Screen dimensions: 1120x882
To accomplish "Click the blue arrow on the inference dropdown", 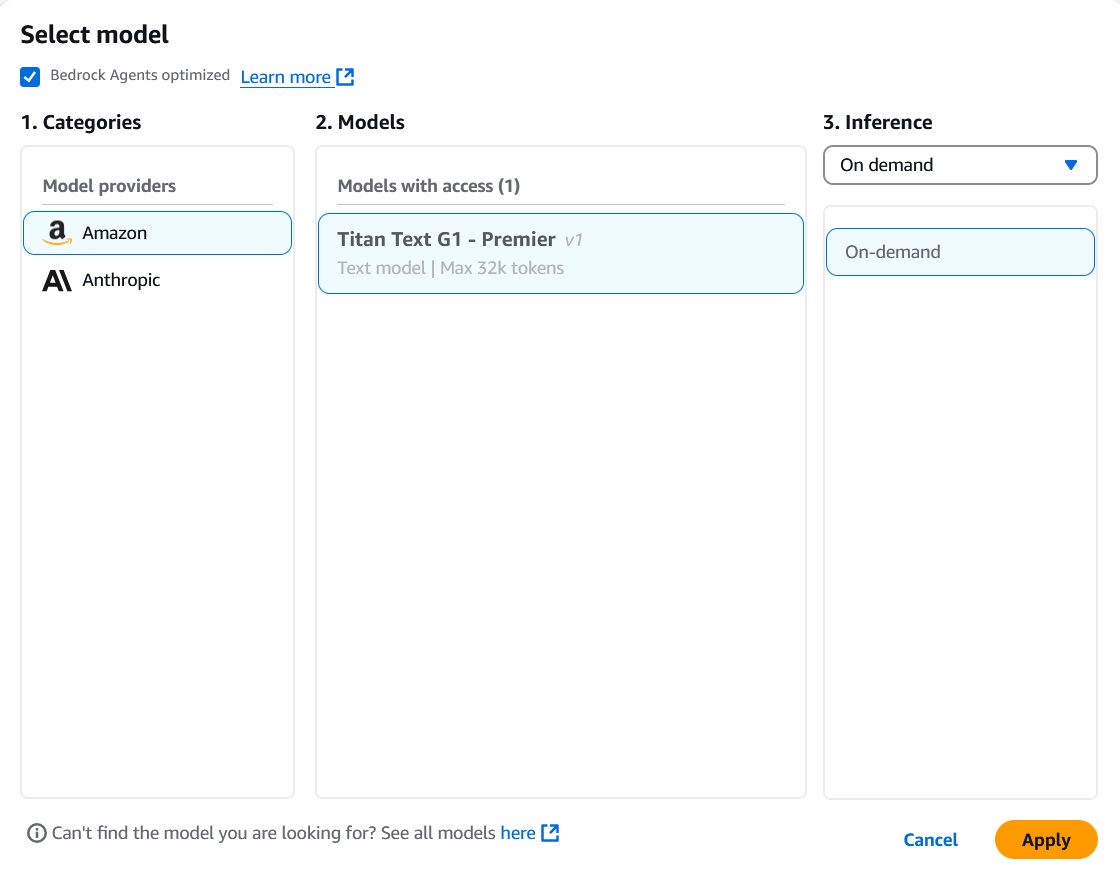I will point(1071,164).
